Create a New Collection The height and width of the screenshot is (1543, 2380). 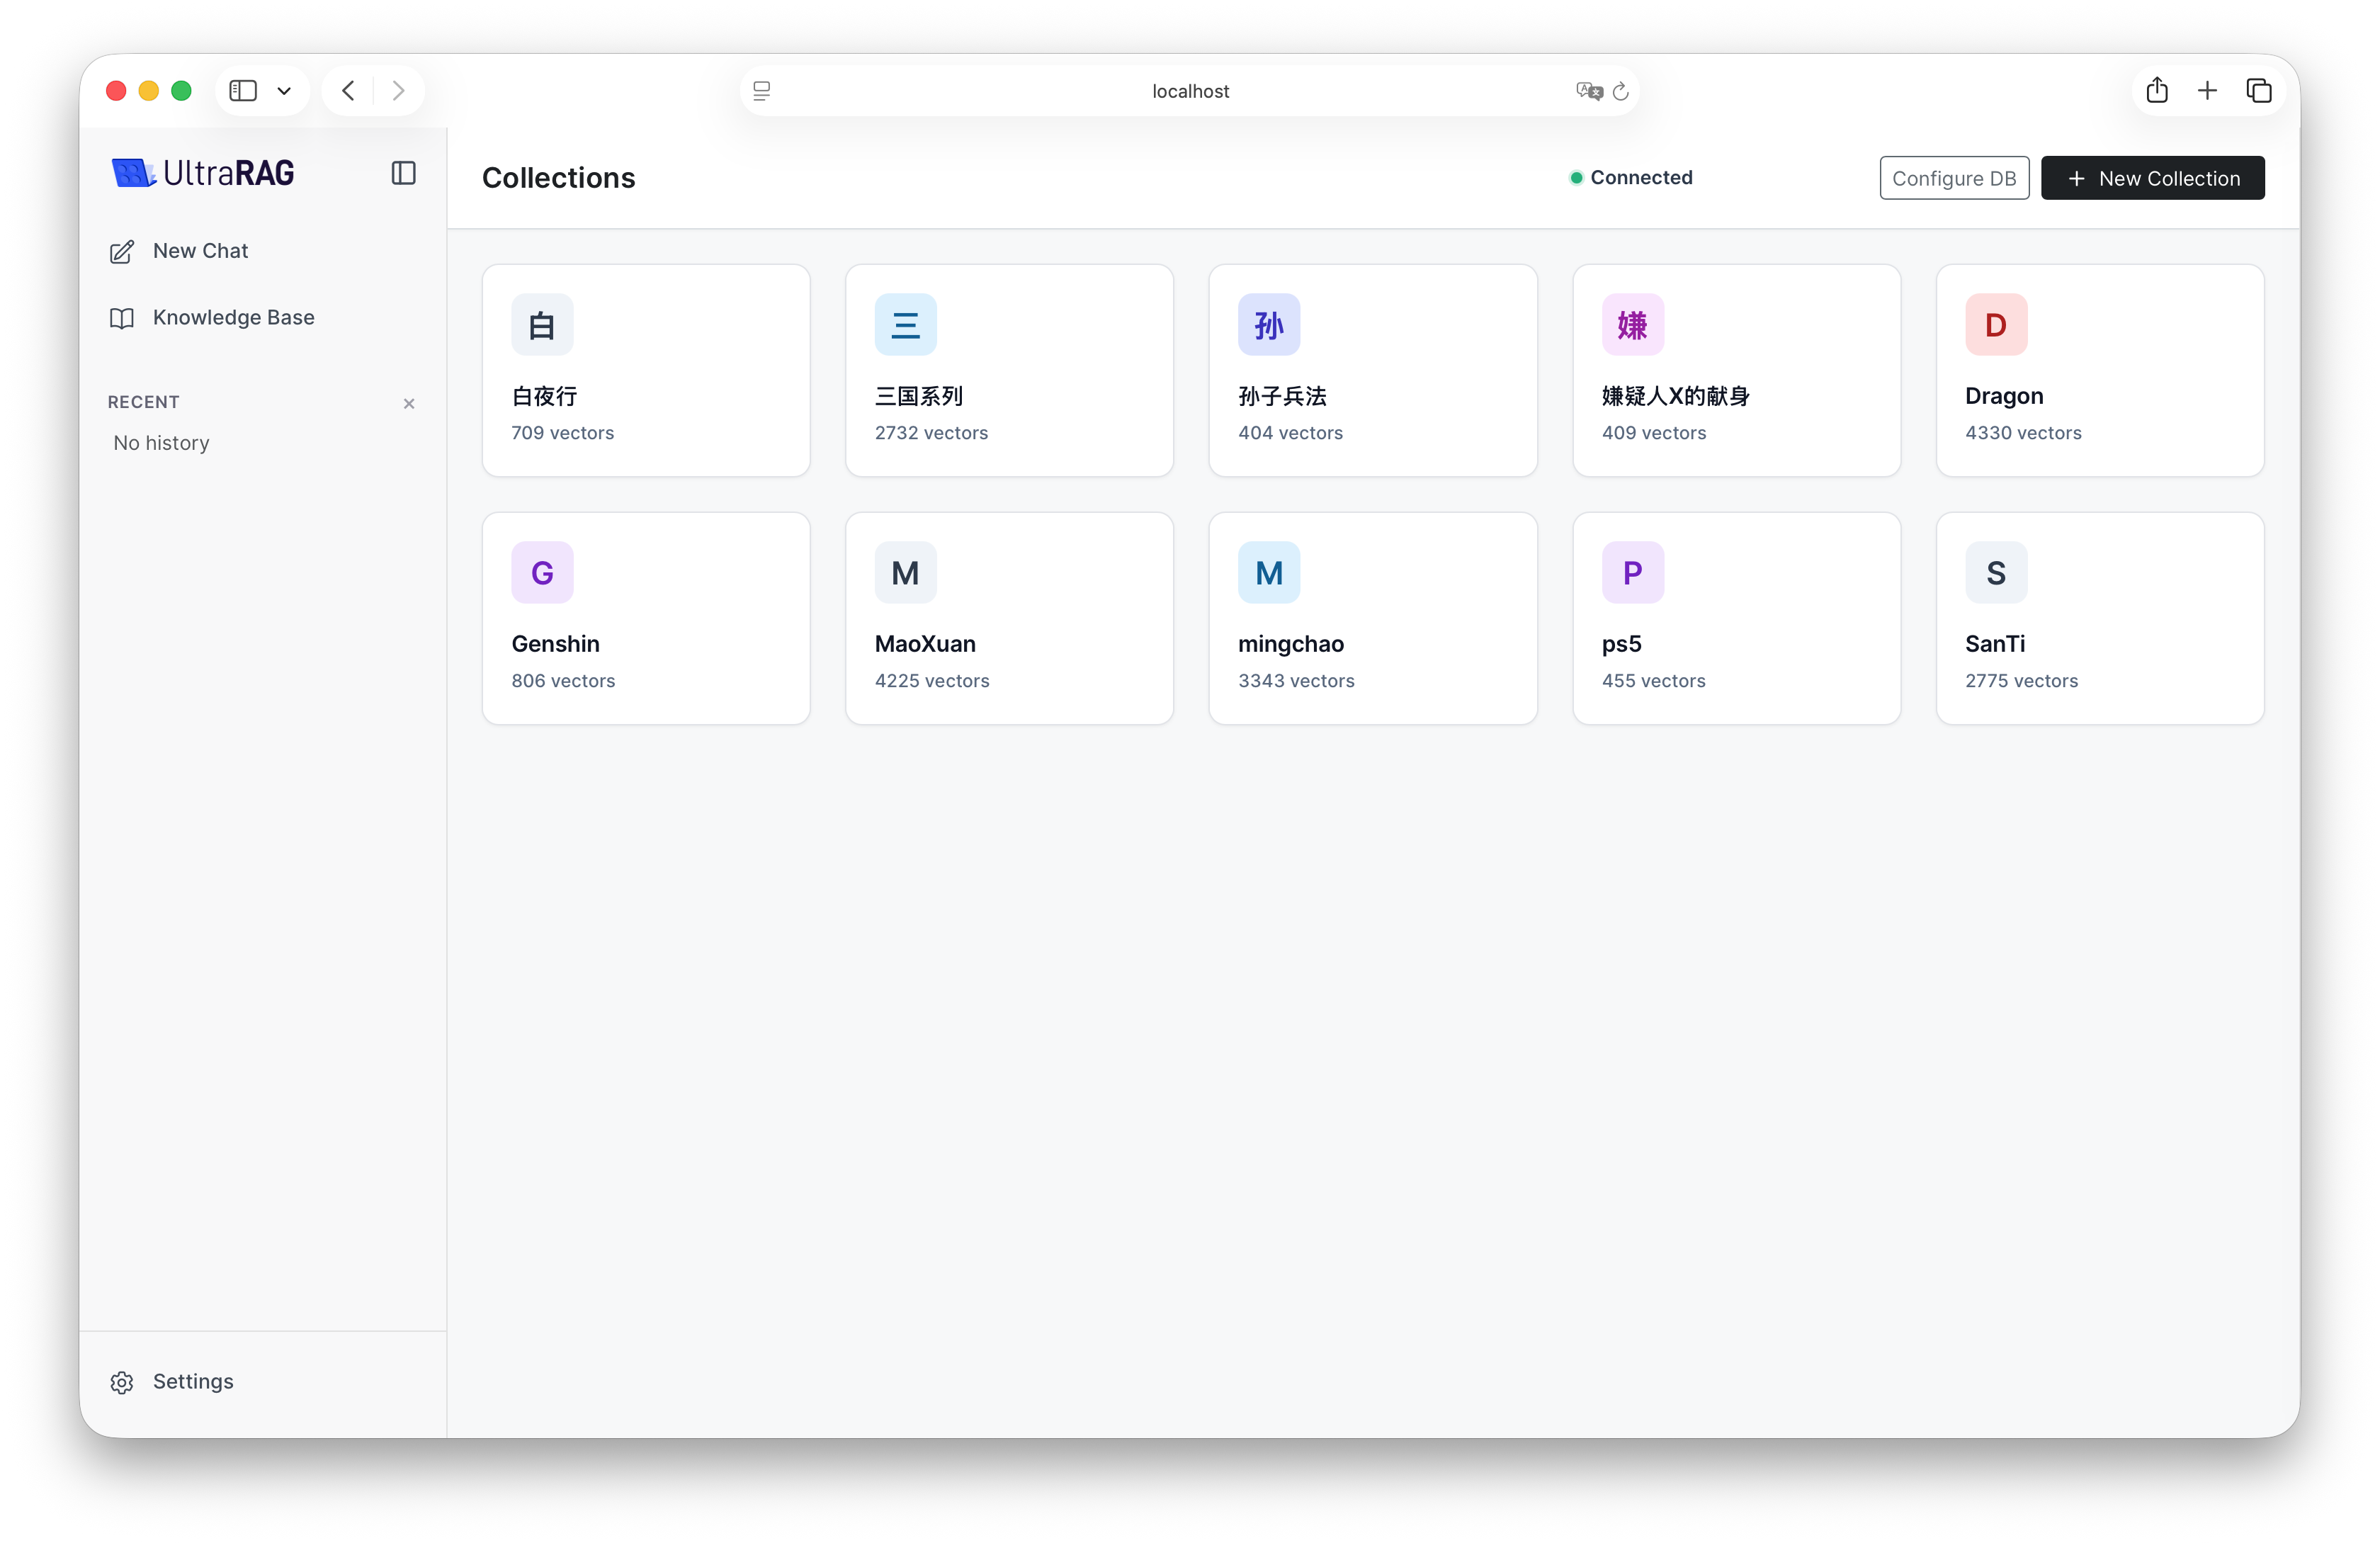tap(2152, 178)
